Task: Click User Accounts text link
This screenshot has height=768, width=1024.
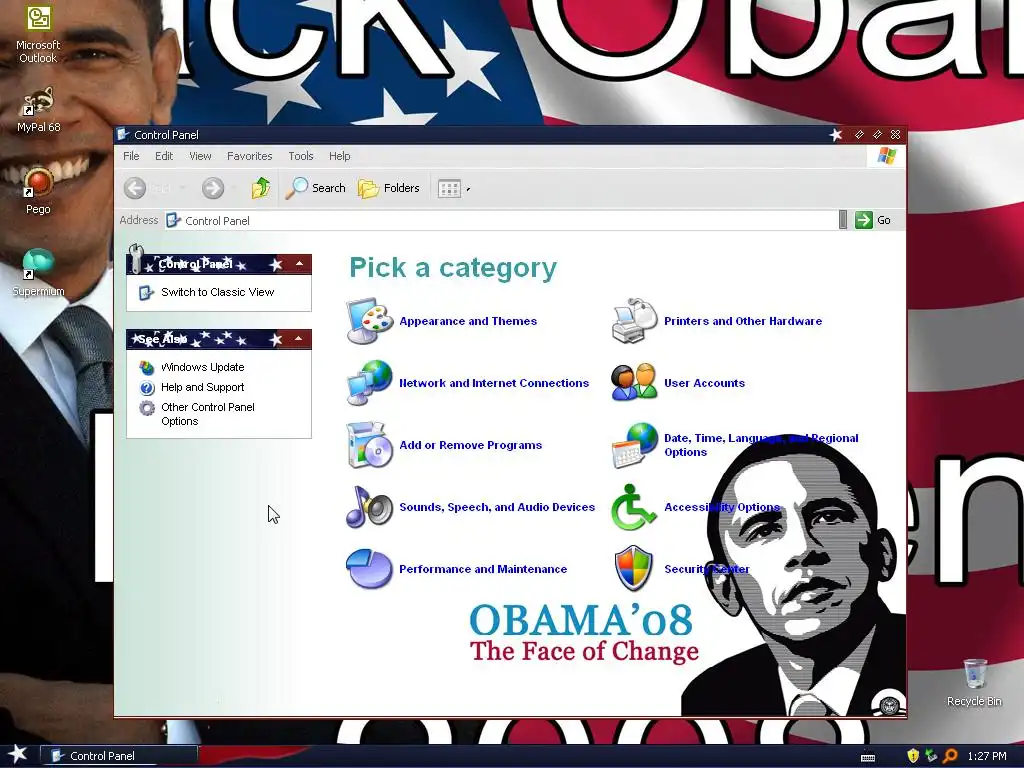Action: (705, 383)
